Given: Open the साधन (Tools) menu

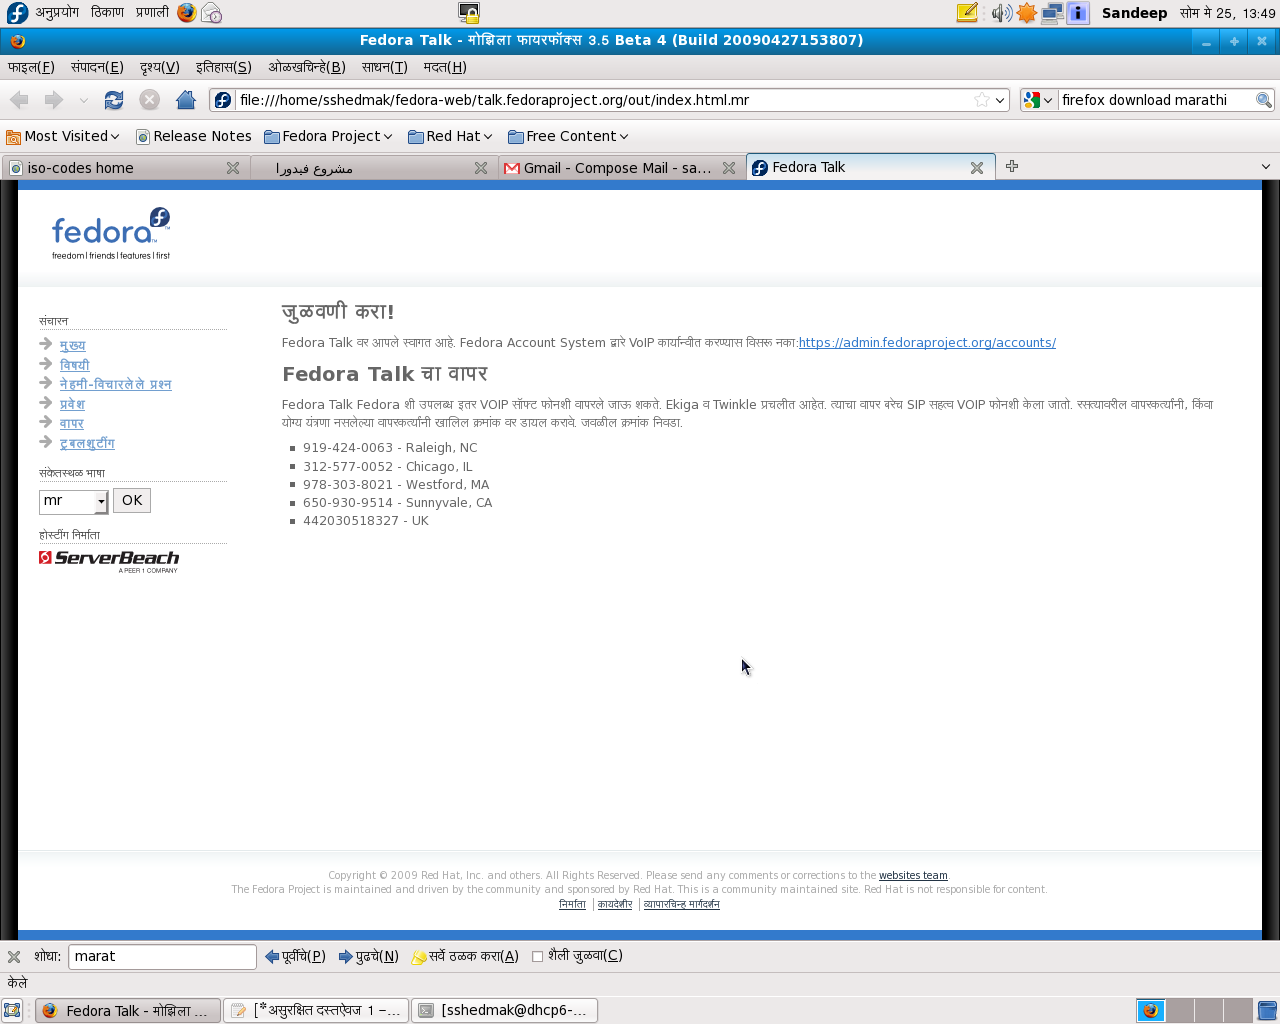Looking at the screenshot, I should 384,67.
